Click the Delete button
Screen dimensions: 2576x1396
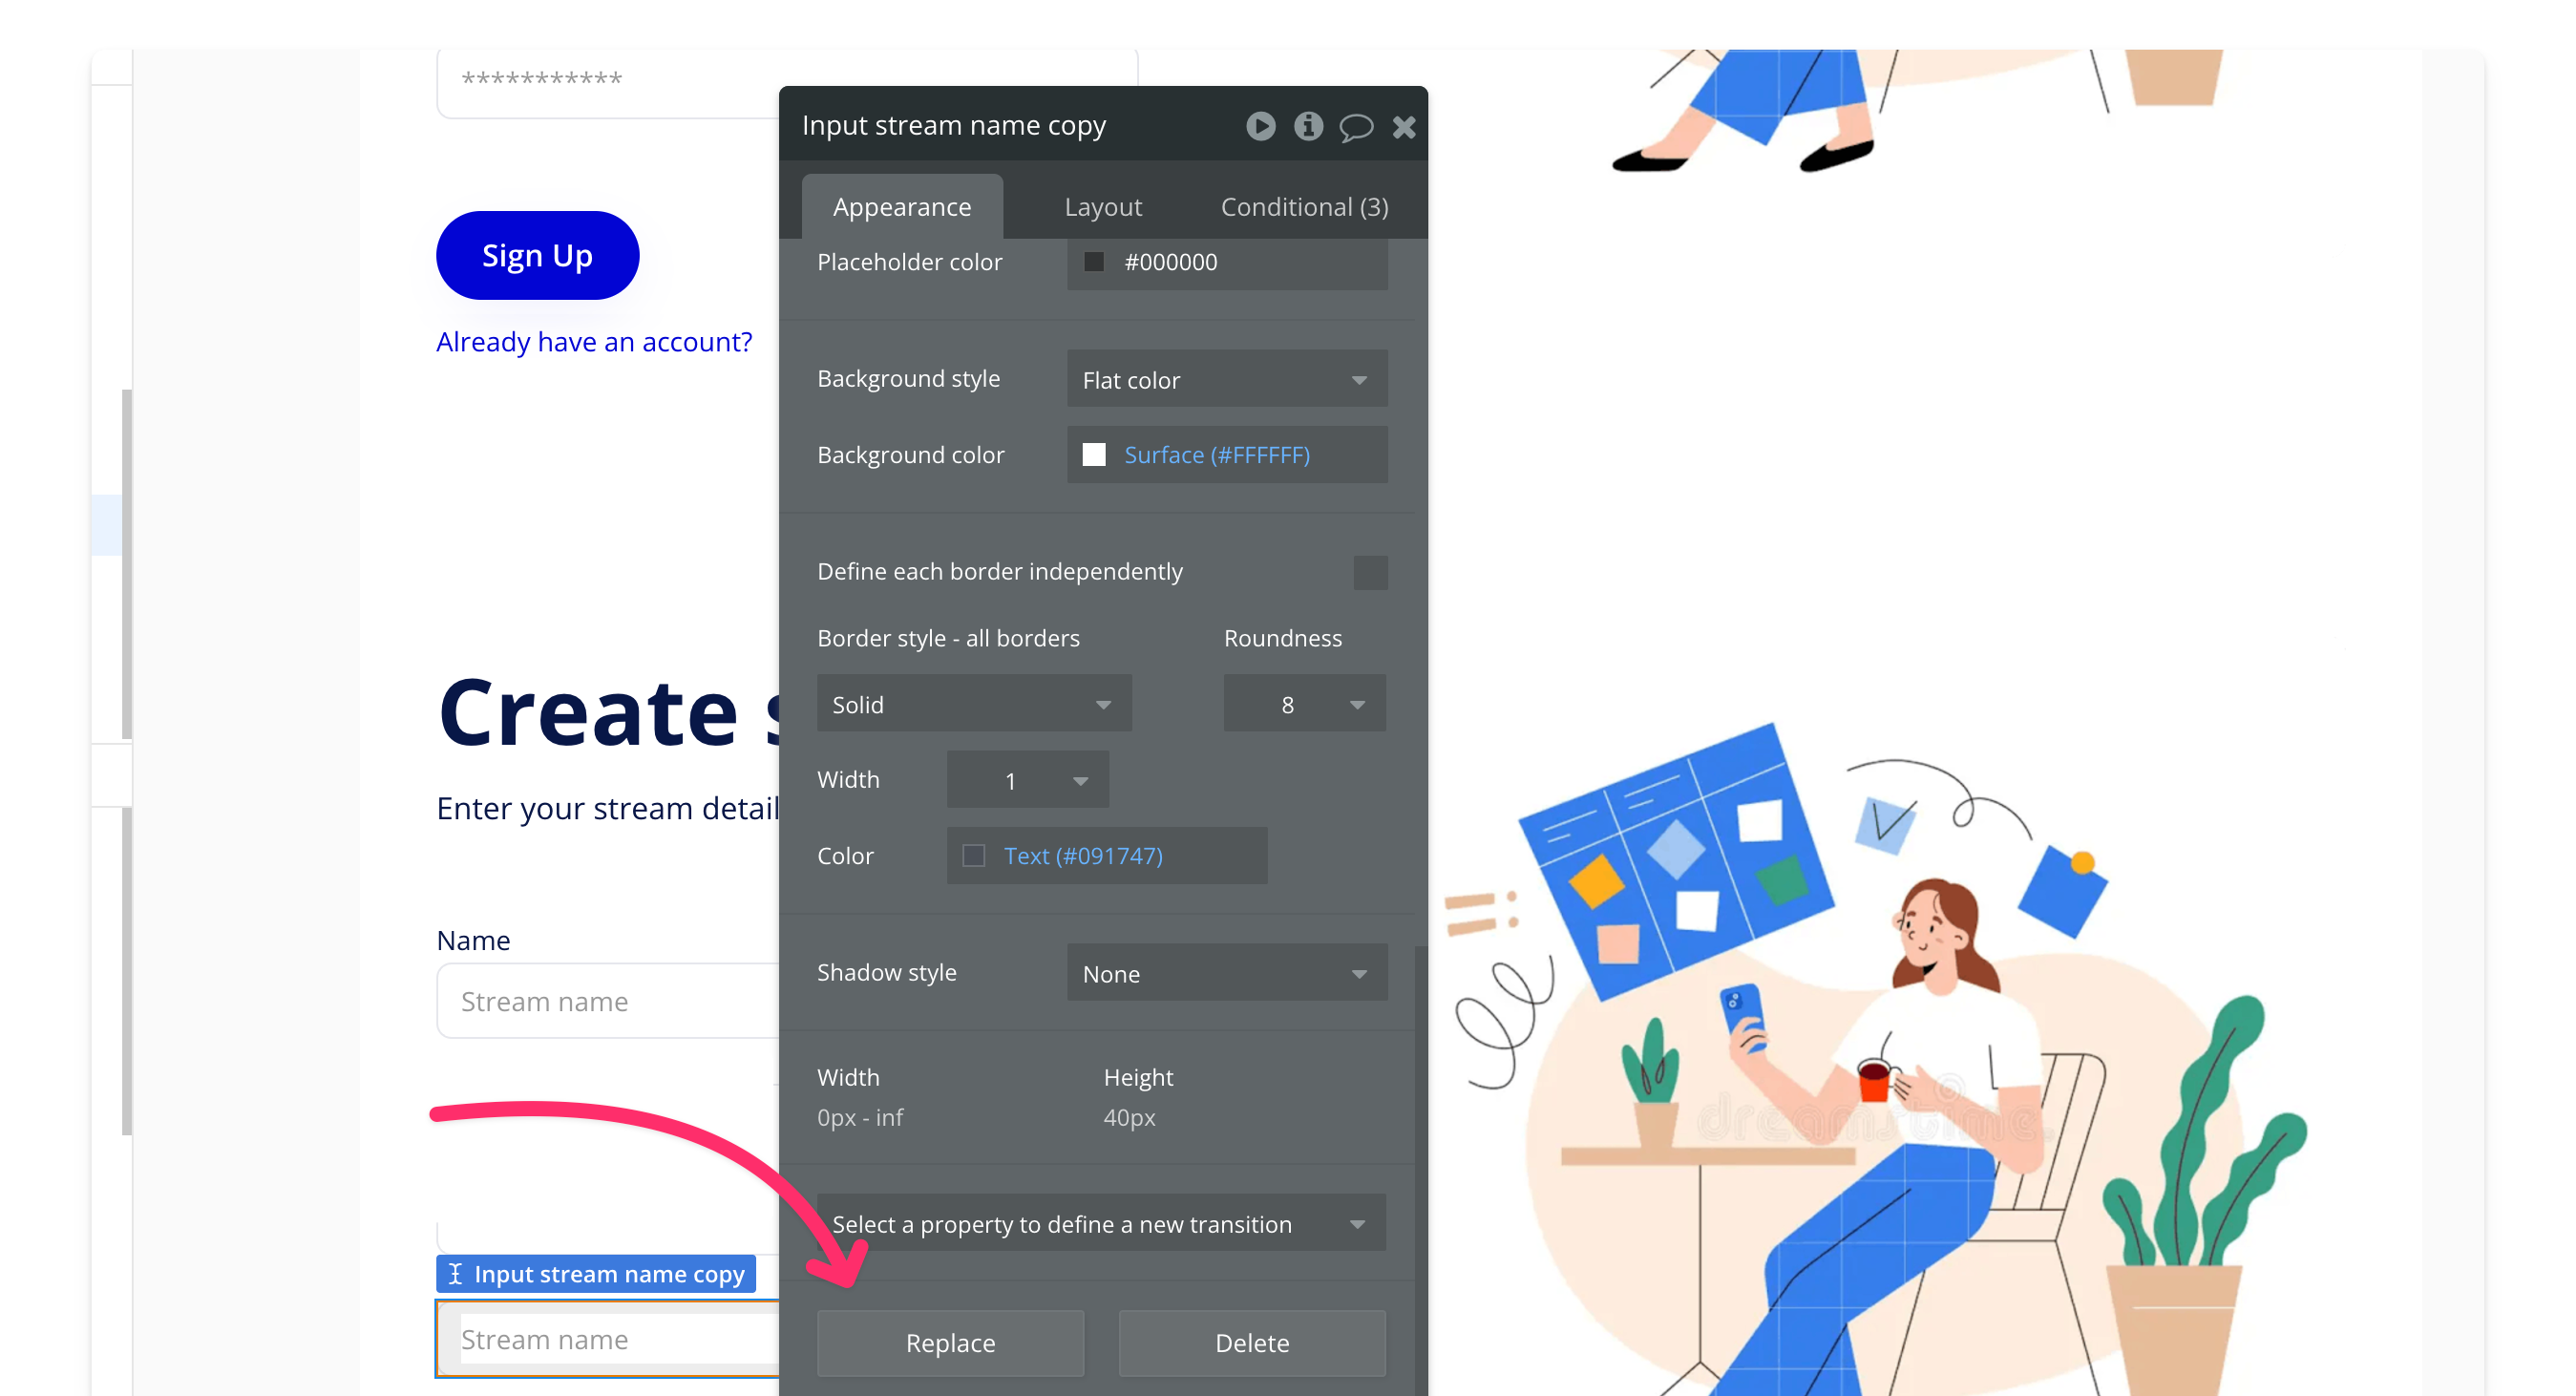[x=1251, y=1343]
